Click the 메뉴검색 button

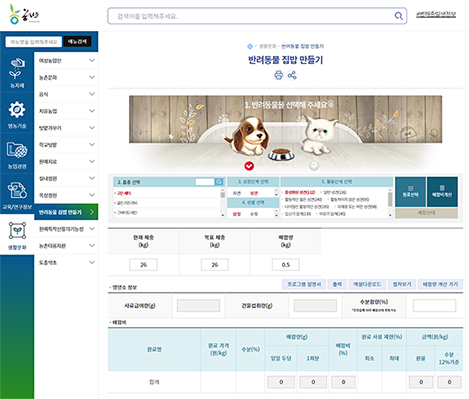[77, 41]
